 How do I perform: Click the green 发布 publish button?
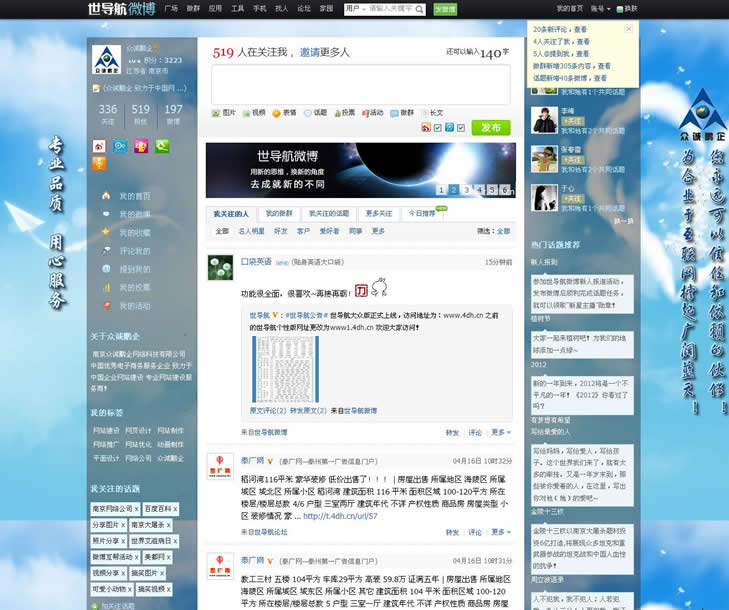point(491,127)
